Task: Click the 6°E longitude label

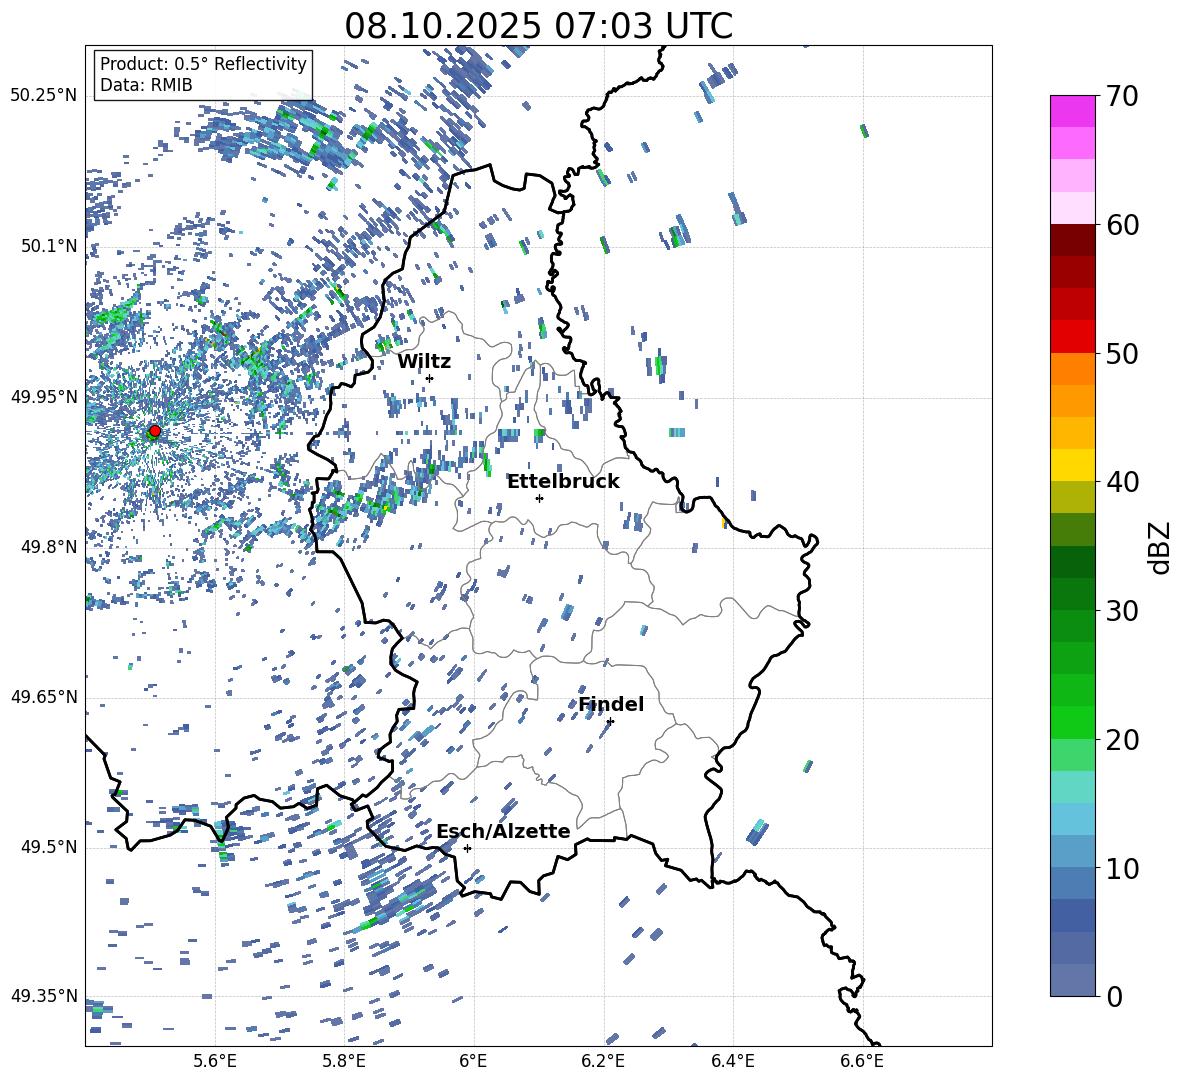Action: pyautogui.click(x=473, y=1061)
